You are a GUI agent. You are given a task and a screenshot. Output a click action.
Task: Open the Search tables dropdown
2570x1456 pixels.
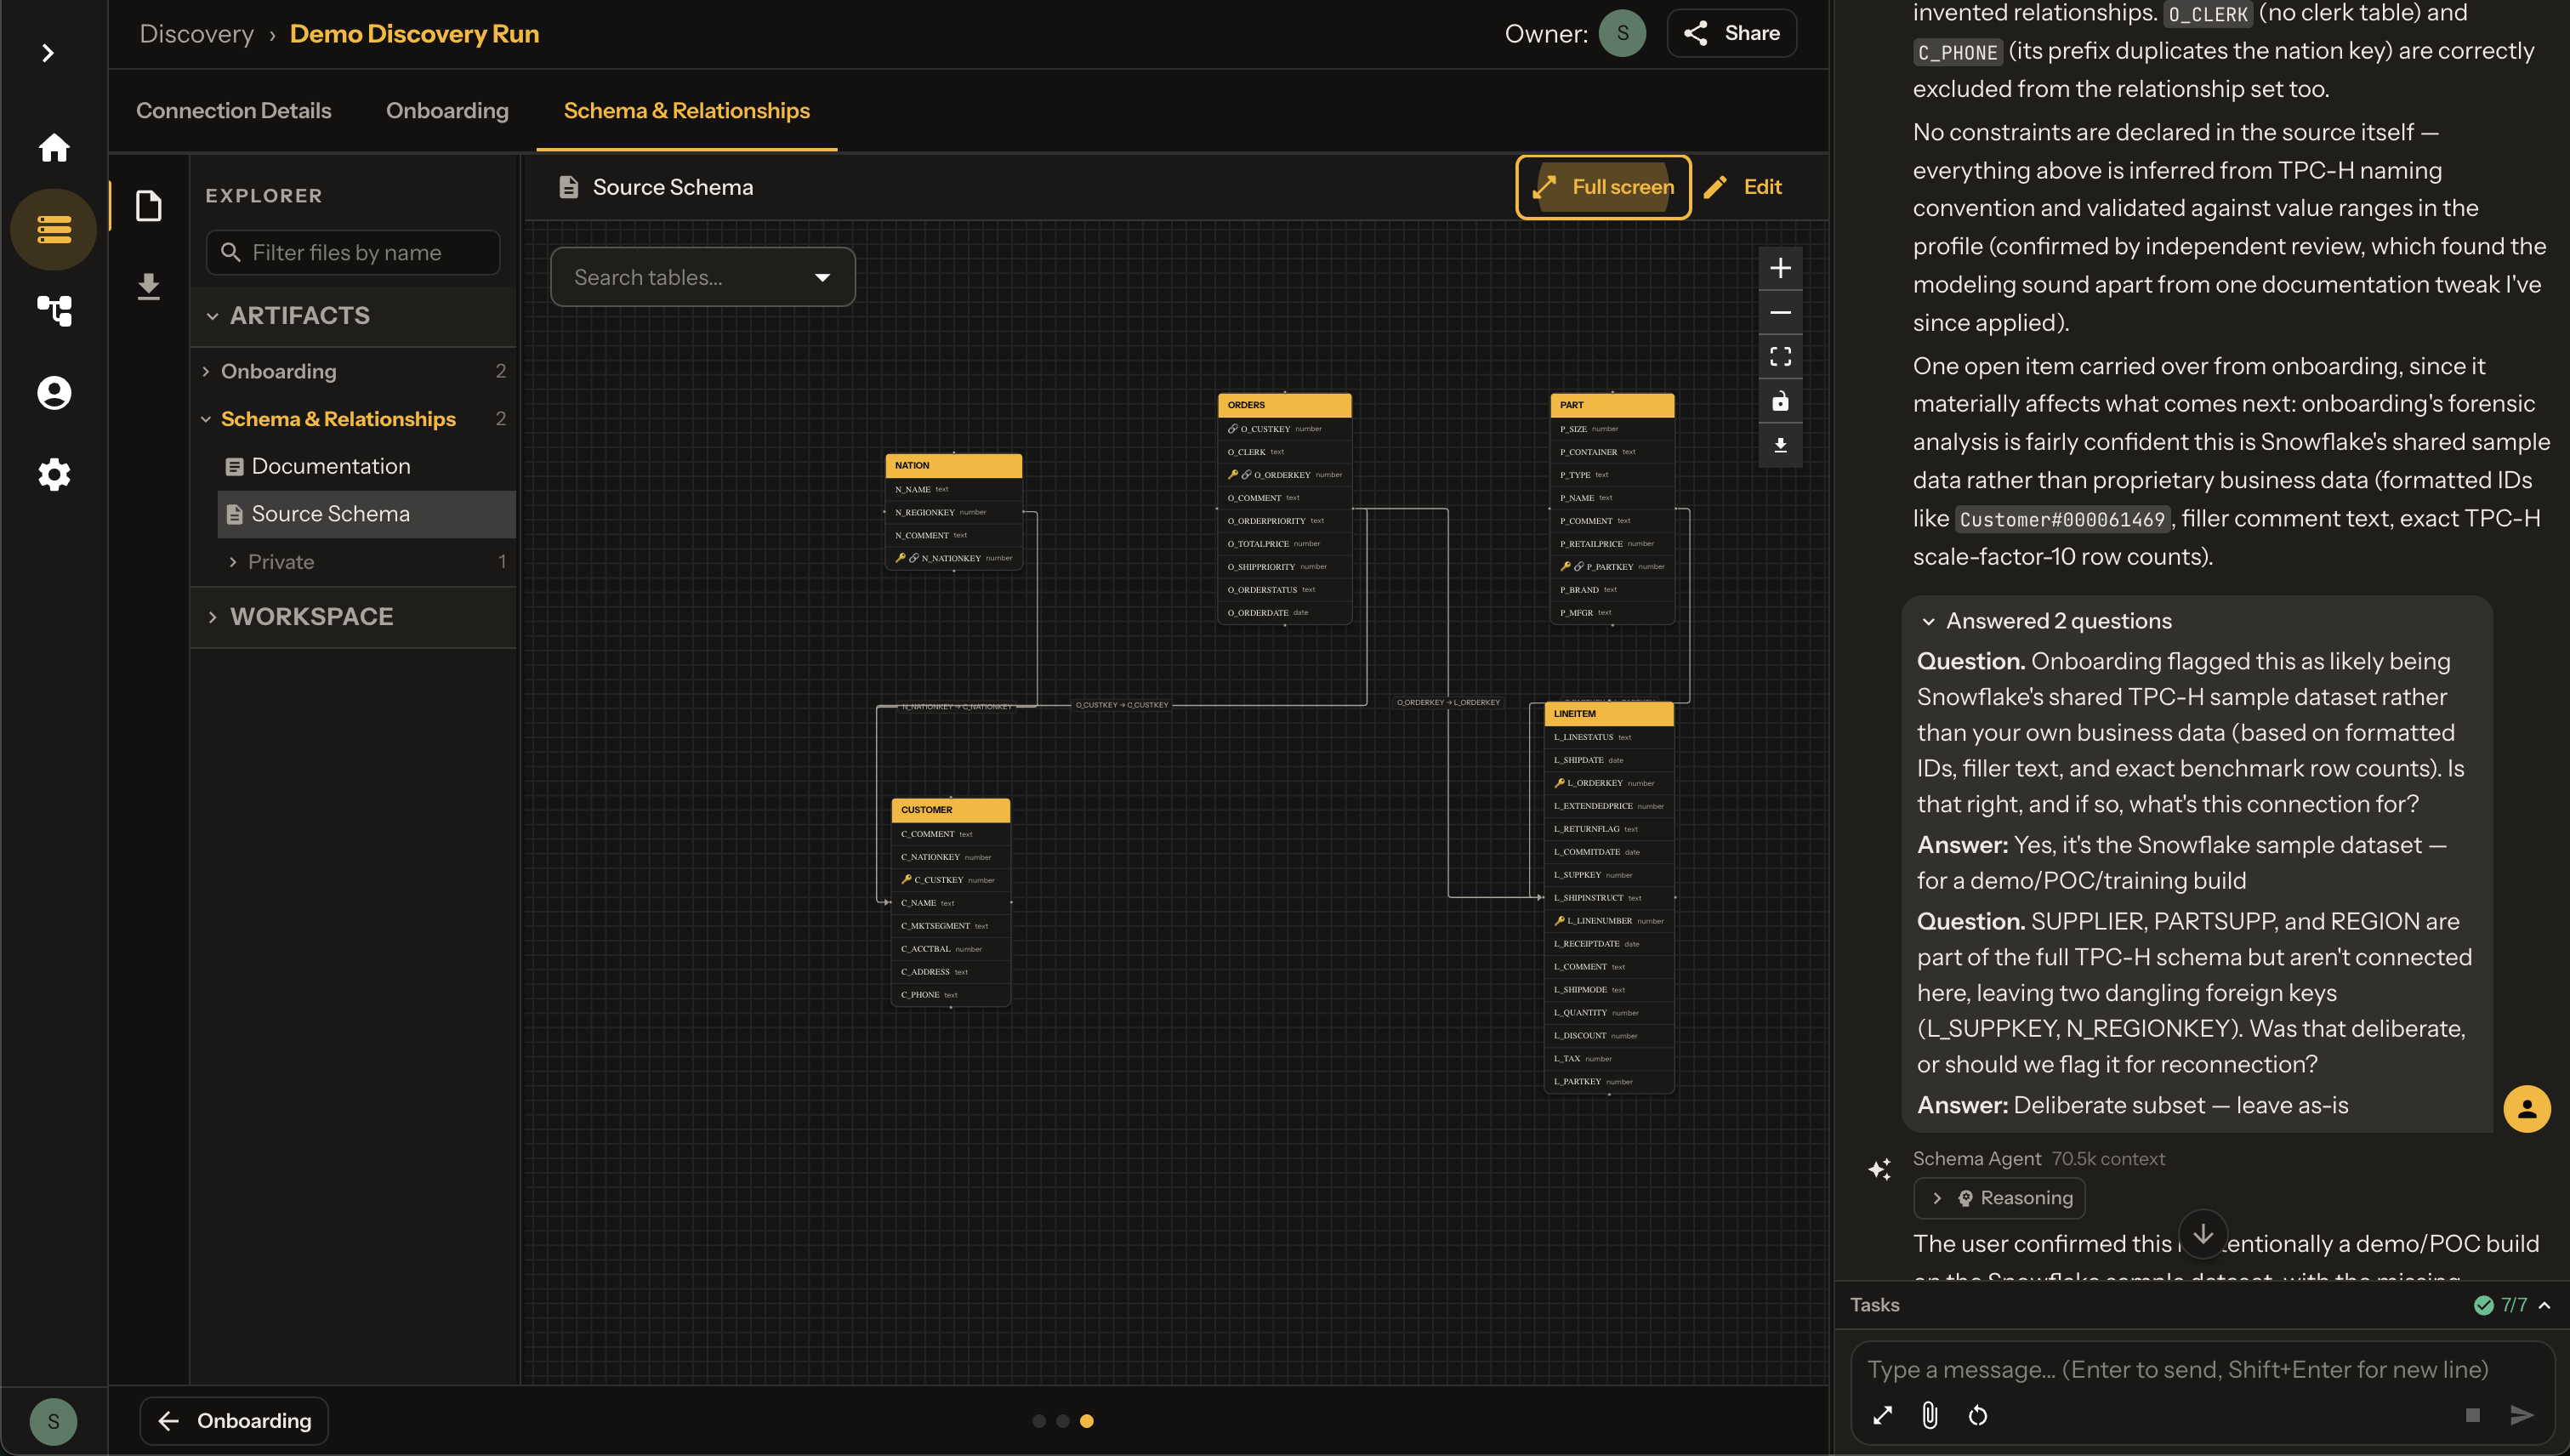[x=703, y=277]
